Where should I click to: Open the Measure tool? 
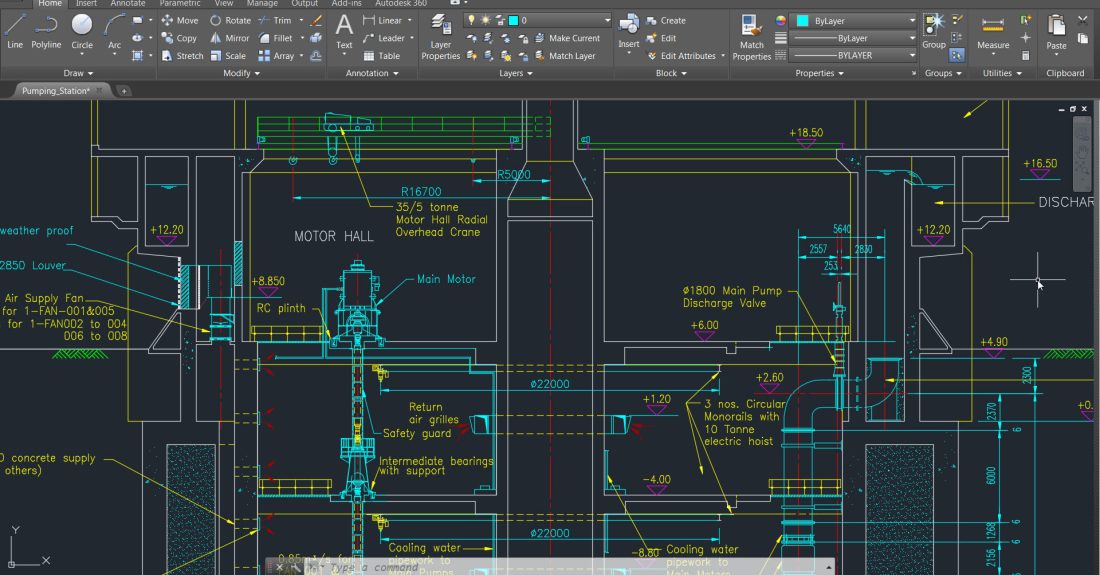(993, 32)
